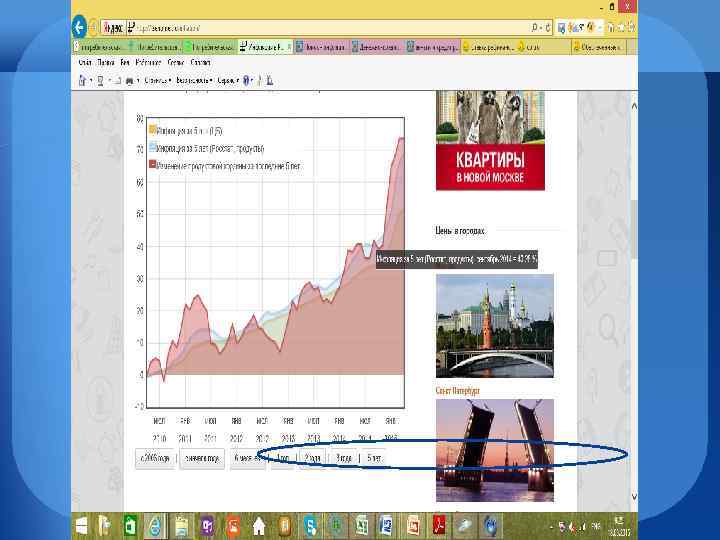Click the Home icon in command bar
The image size is (720, 540).
tap(82, 81)
